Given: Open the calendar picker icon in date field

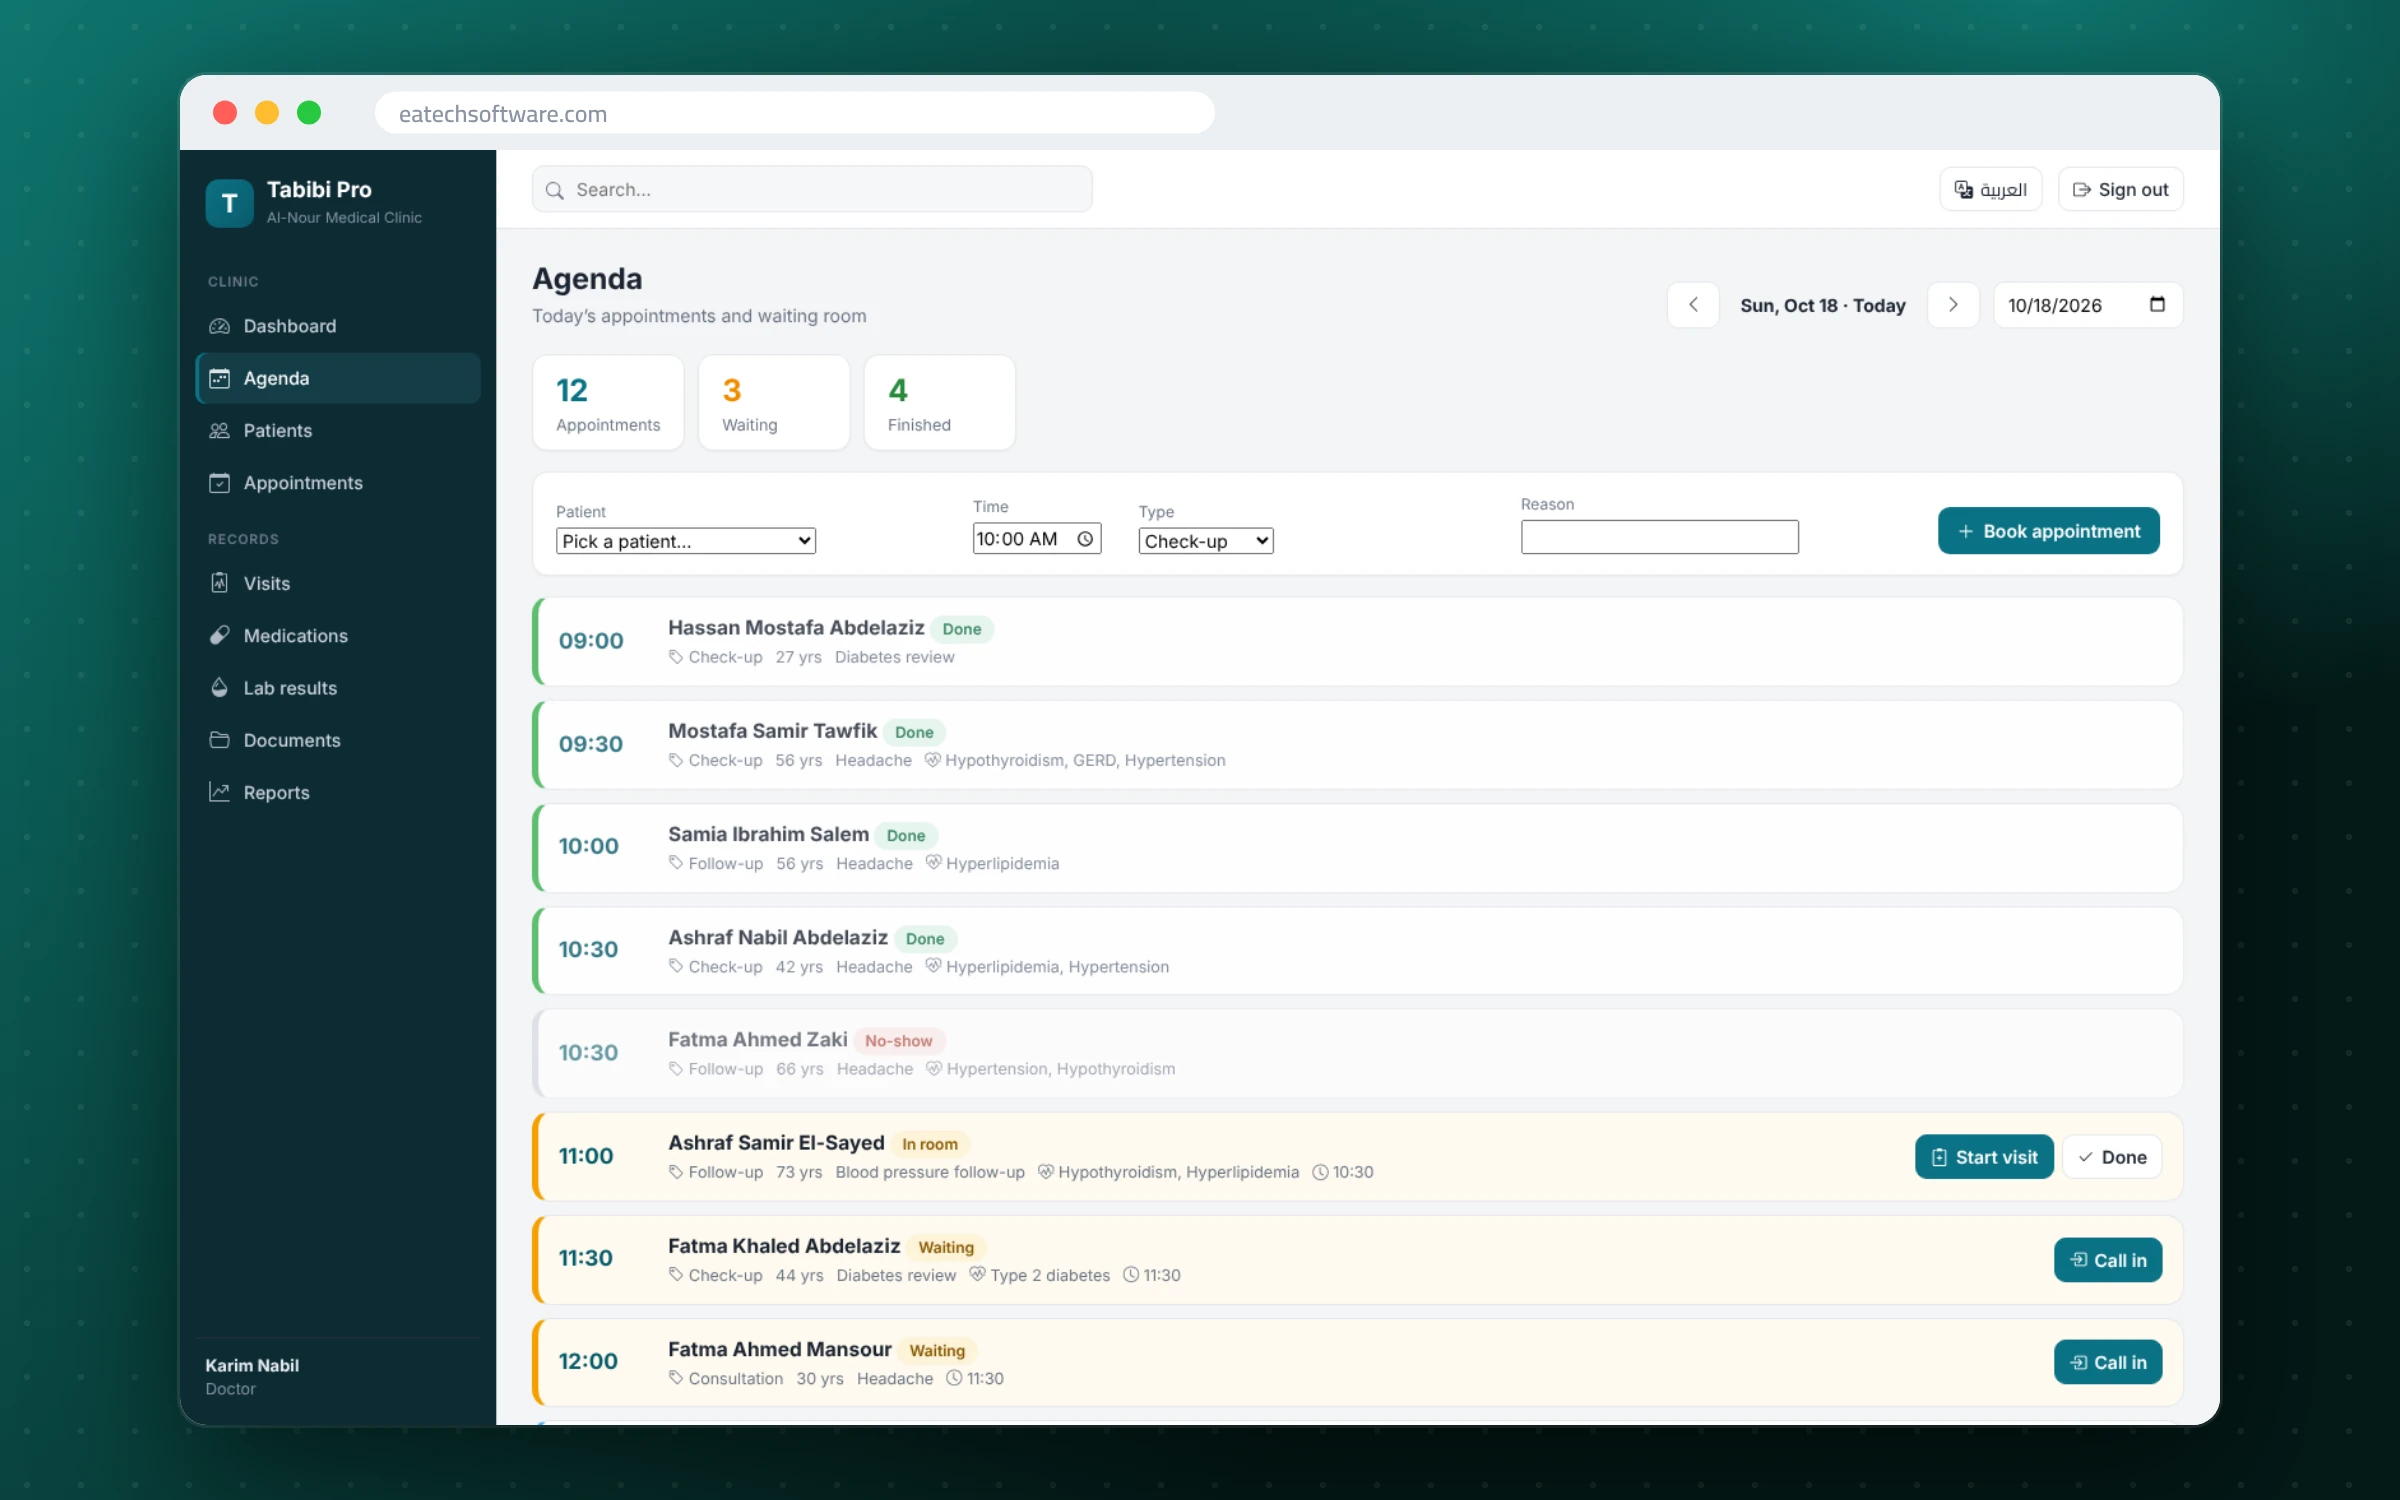Looking at the screenshot, I should [x=2157, y=304].
